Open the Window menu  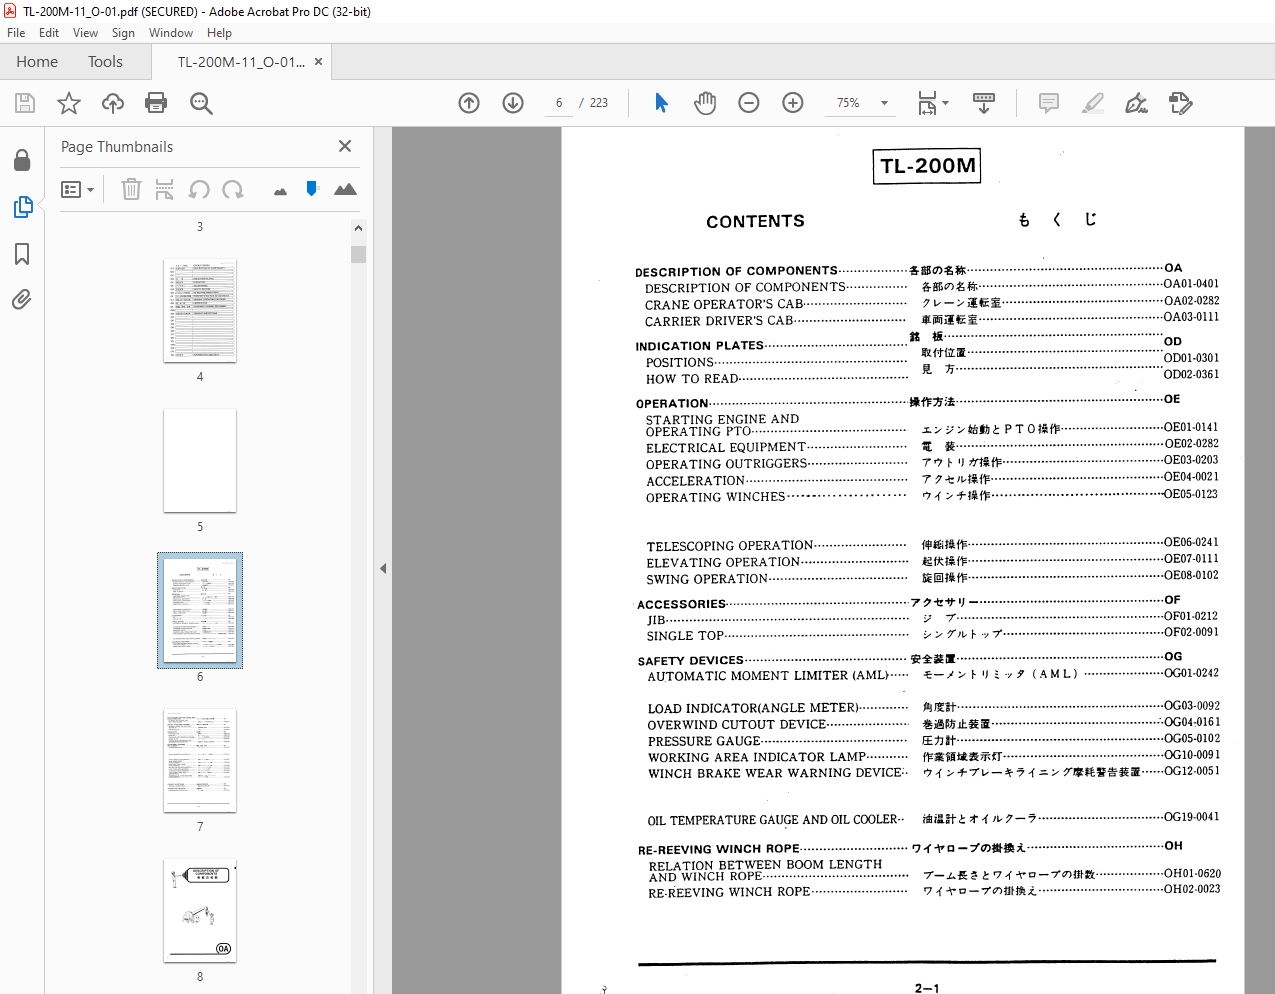point(171,32)
